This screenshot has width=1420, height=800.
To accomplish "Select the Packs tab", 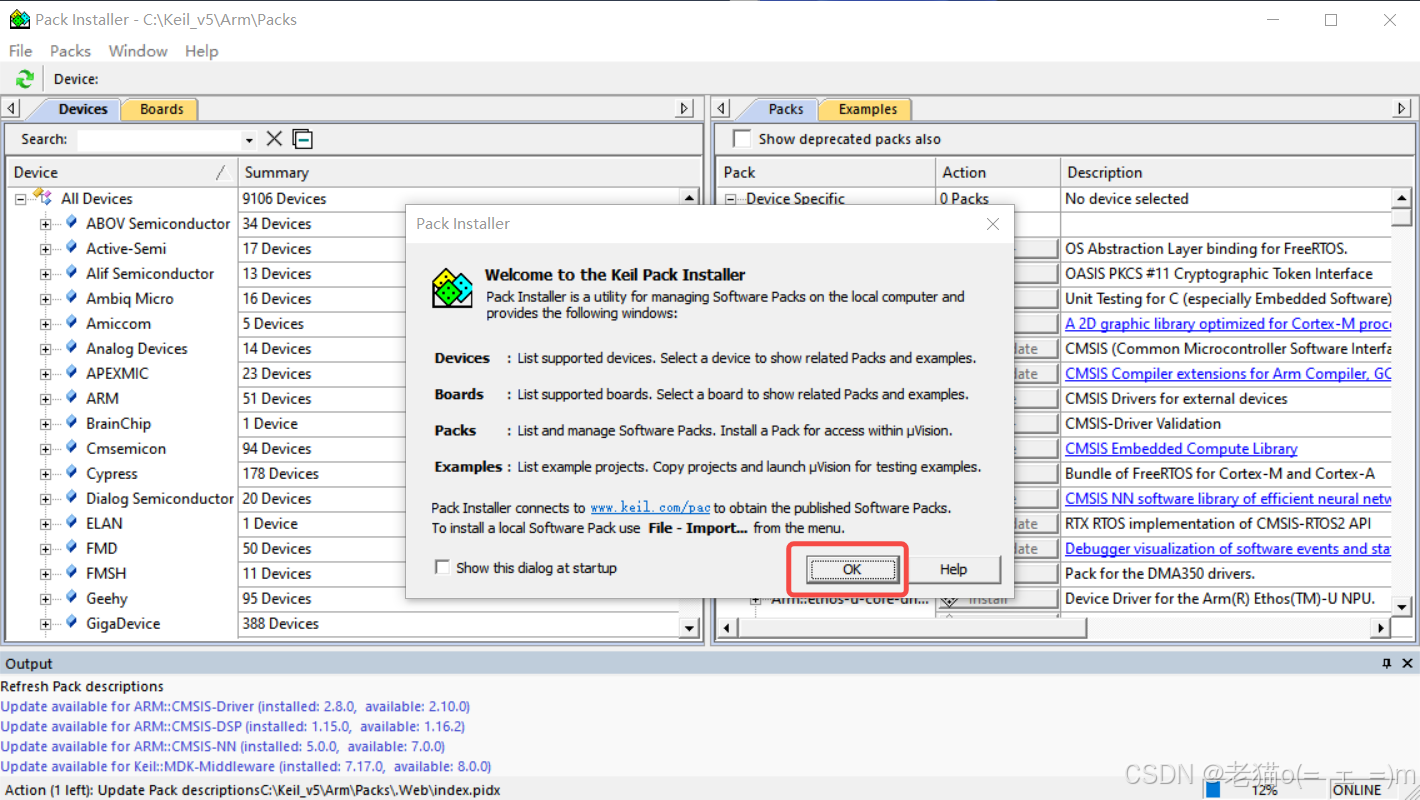I will [785, 109].
